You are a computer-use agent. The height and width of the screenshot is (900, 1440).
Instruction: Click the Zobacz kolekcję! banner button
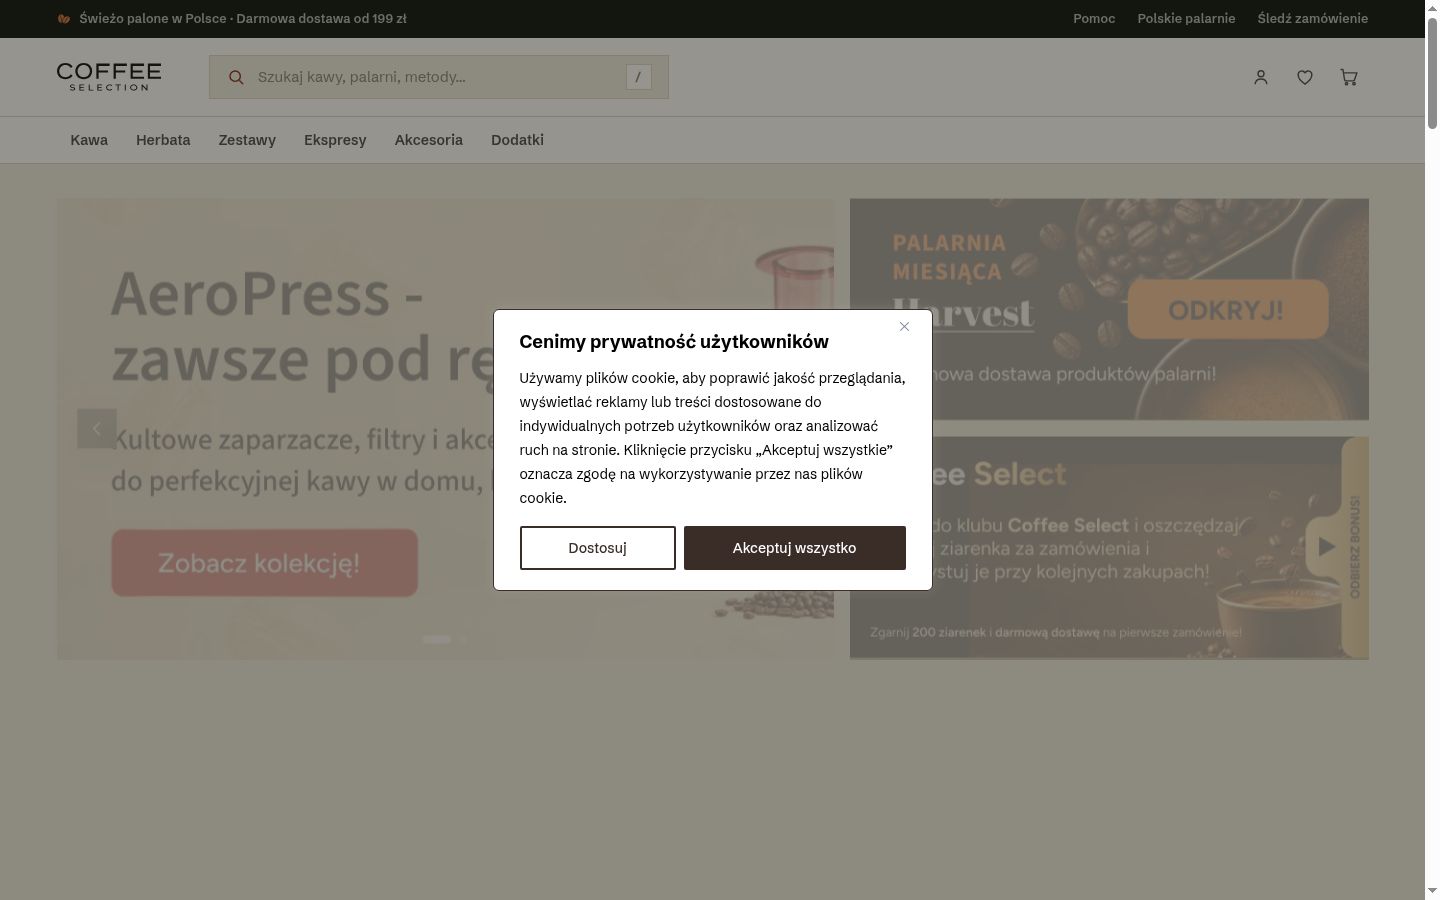[264, 563]
